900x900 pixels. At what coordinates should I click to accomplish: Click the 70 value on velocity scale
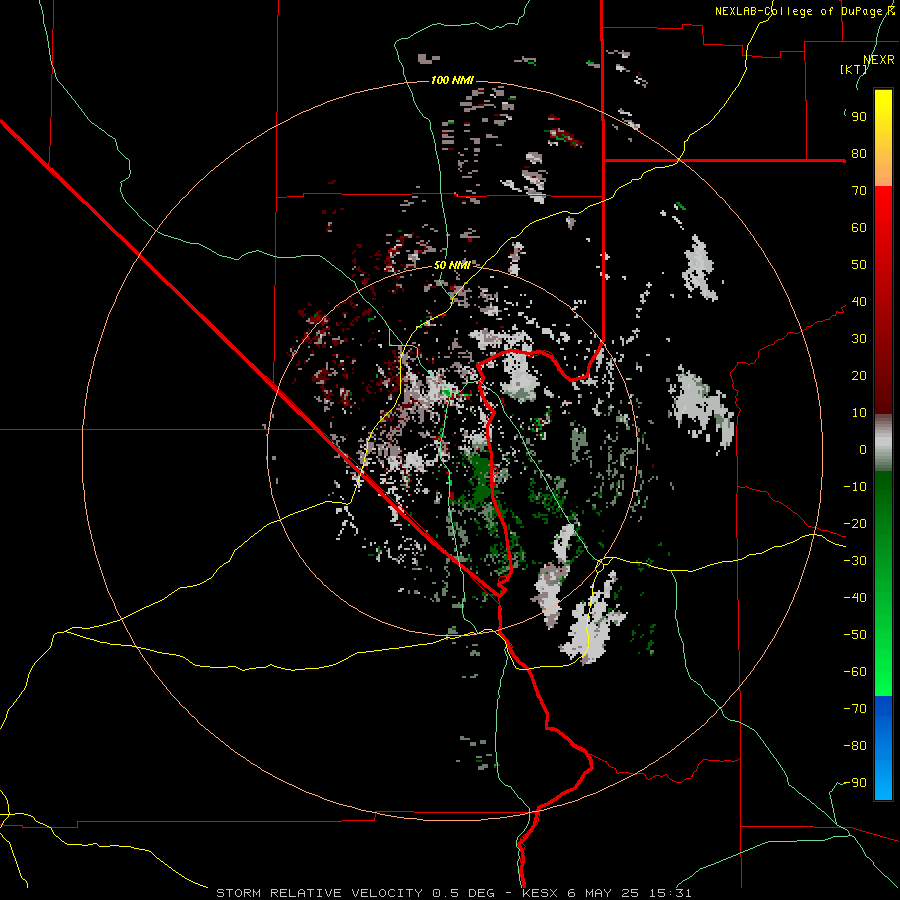(859, 191)
